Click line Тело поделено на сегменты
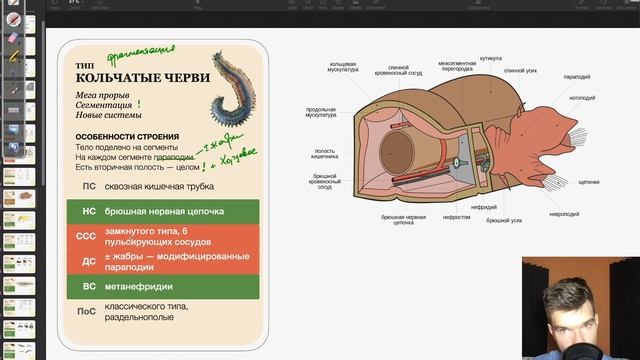The width and height of the screenshot is (640, 360). pos(126,147)
